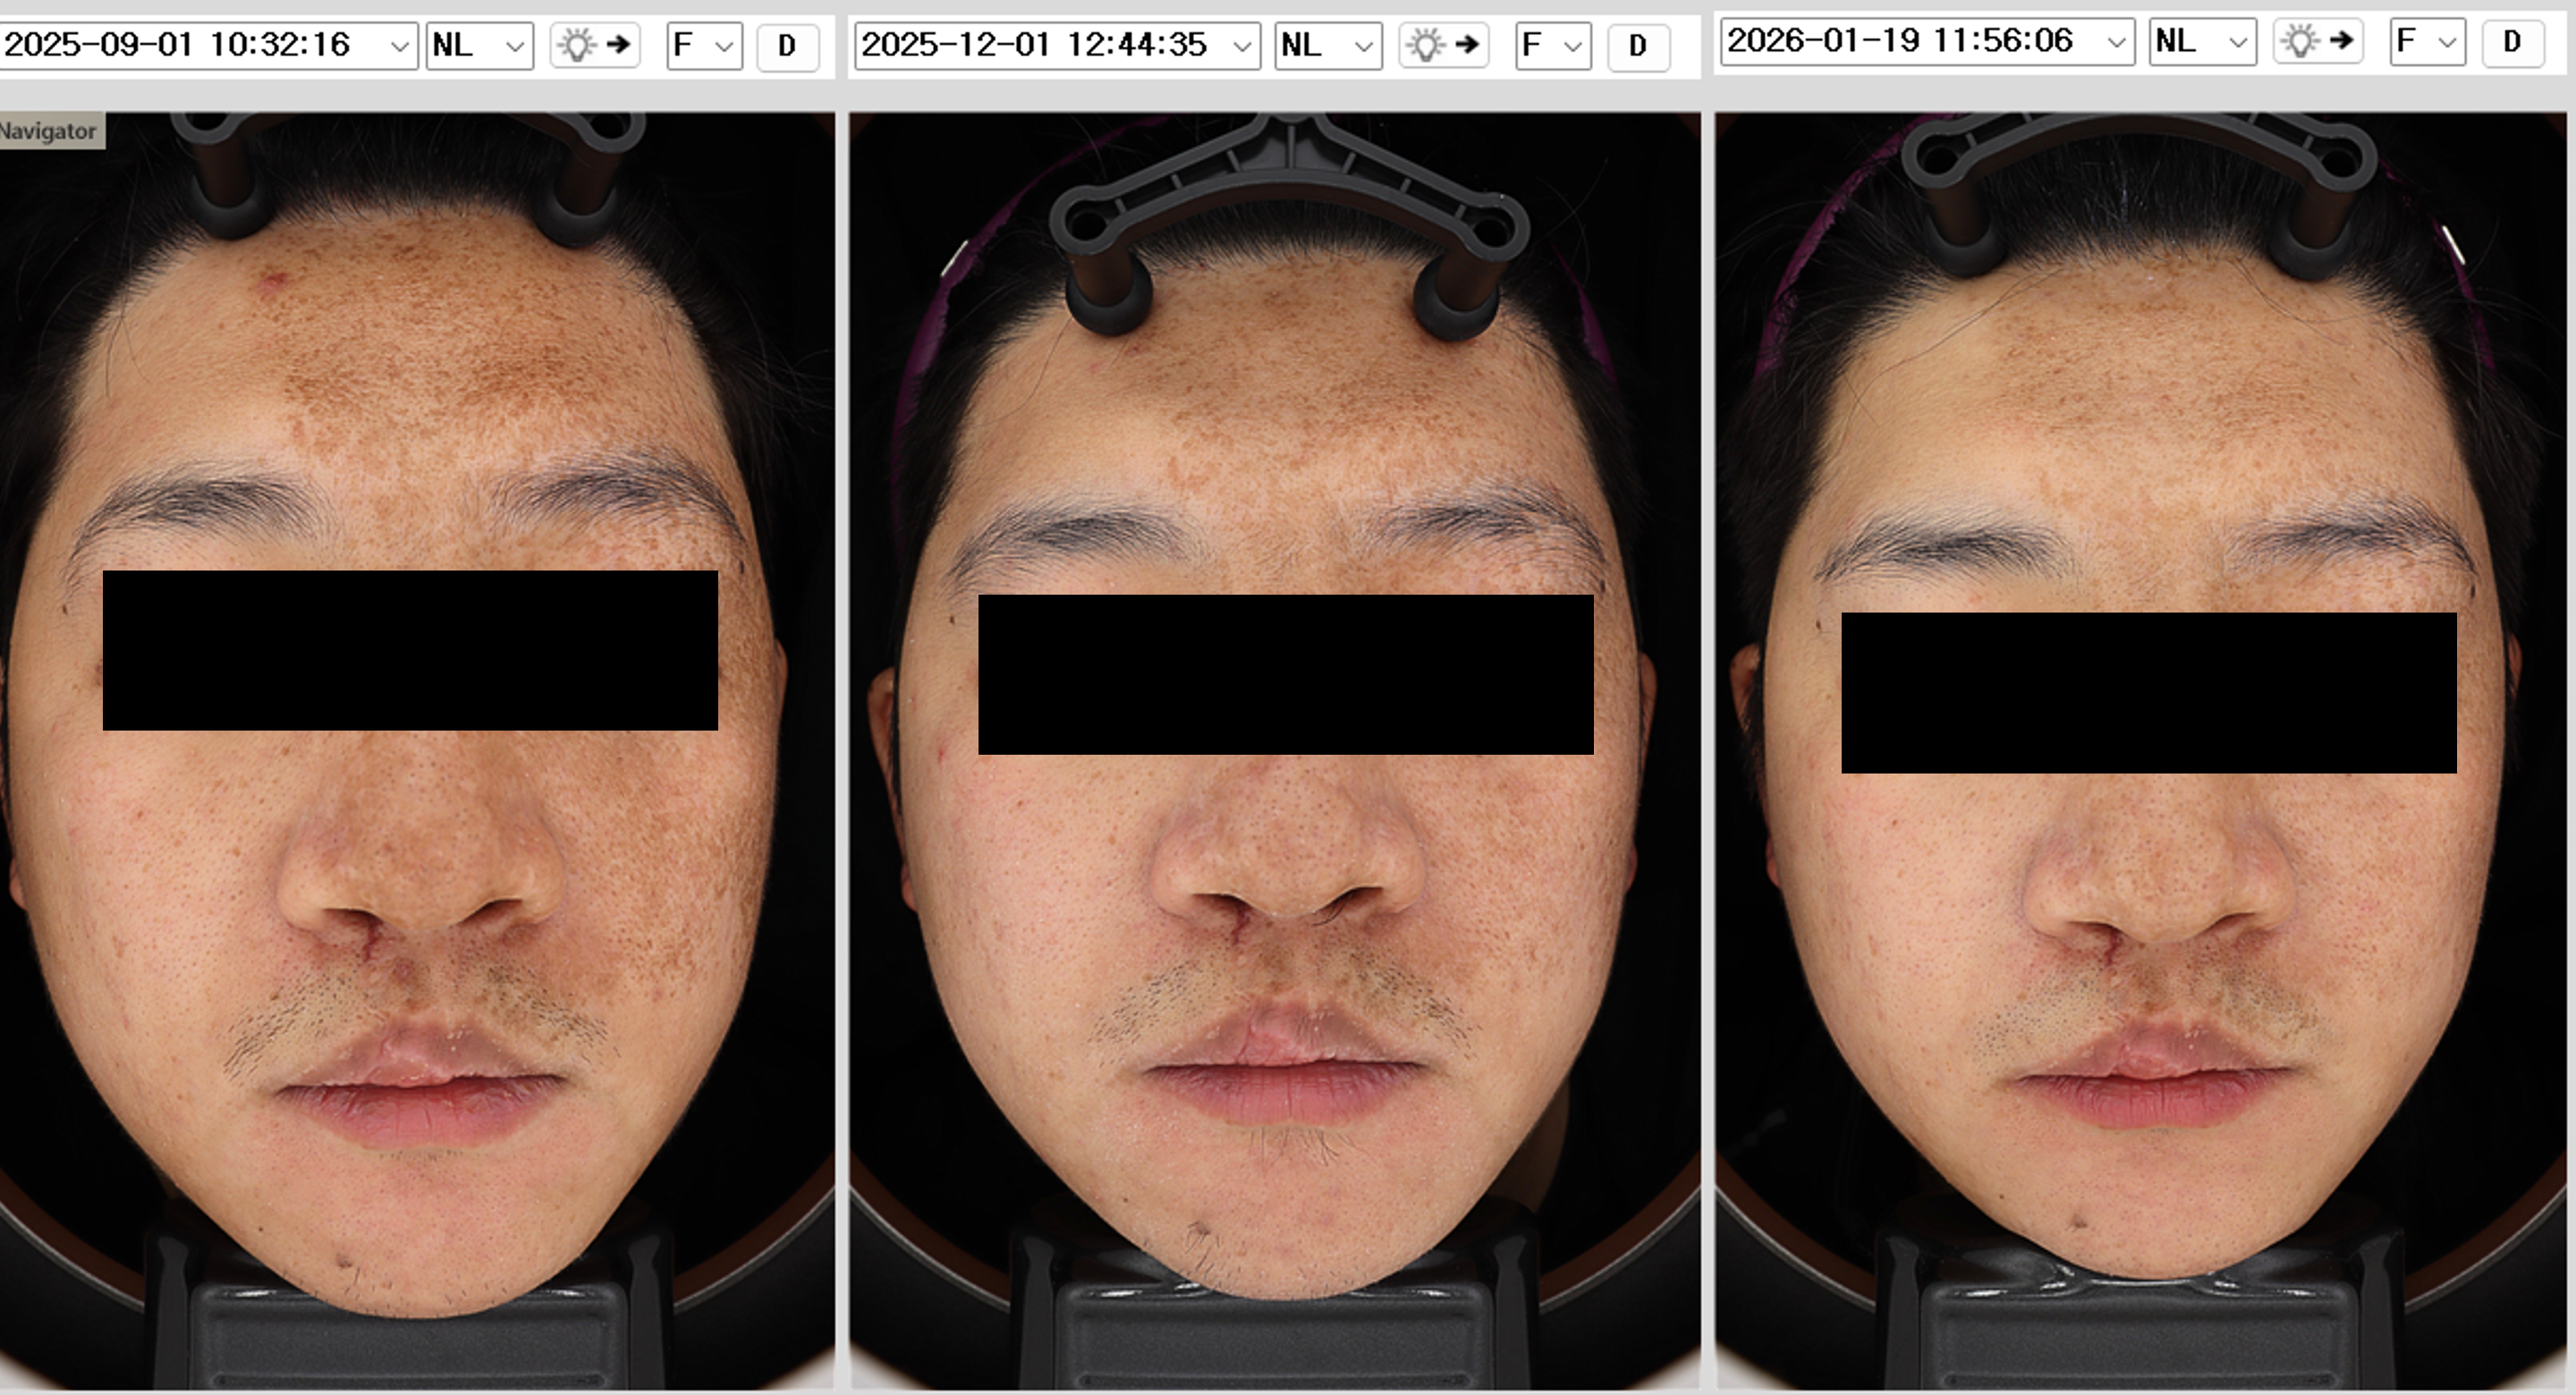The height and width of the screenshot is (1395, 2576).
Task: Select the 2025-12-01 face photo
Action: (1275, 750)
